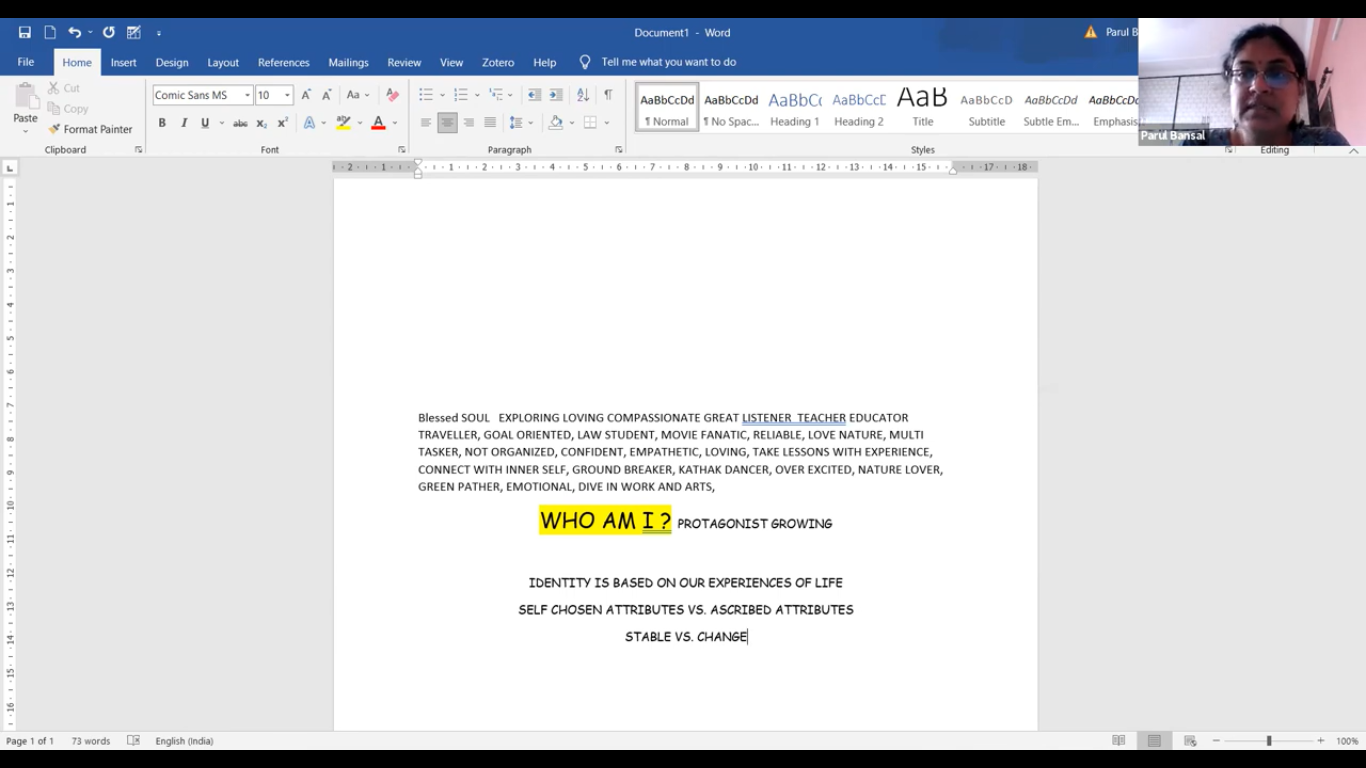Viewport: 1366px width, 768px height.
Task: Switch to the References tab
Action: [x=283, y=62]
